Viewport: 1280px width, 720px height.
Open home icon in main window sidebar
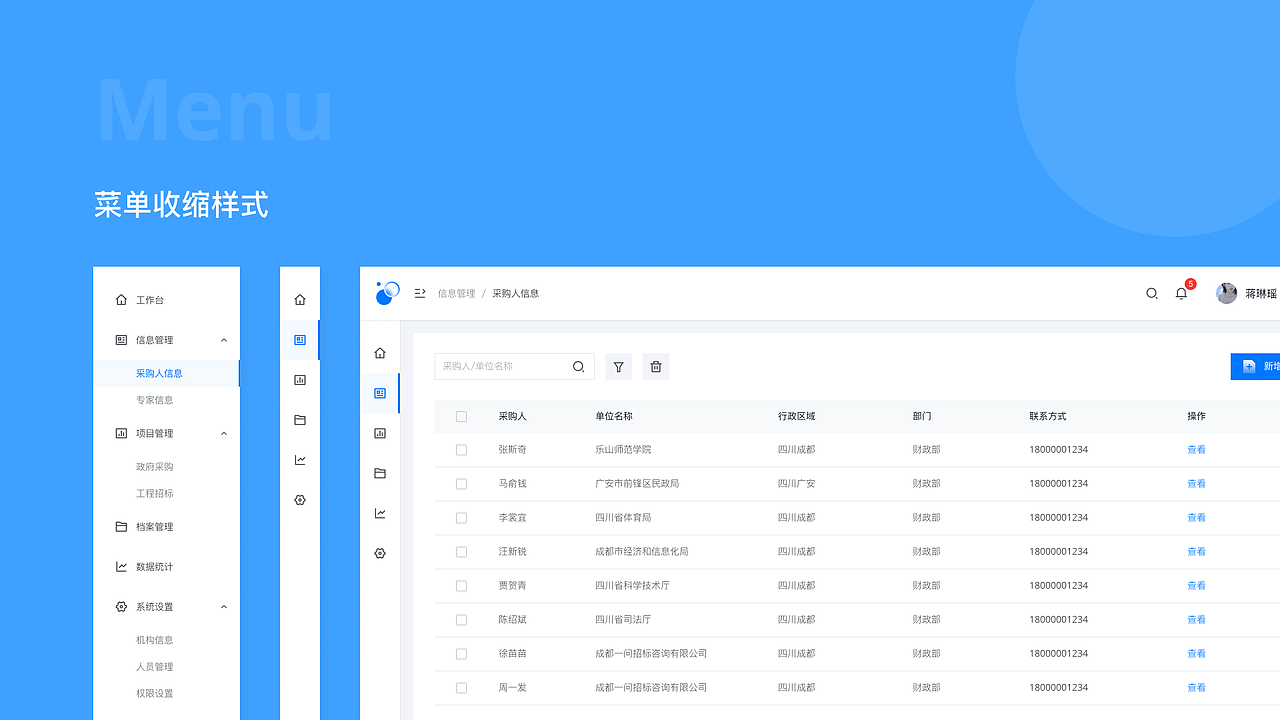[x=380, y=353]
